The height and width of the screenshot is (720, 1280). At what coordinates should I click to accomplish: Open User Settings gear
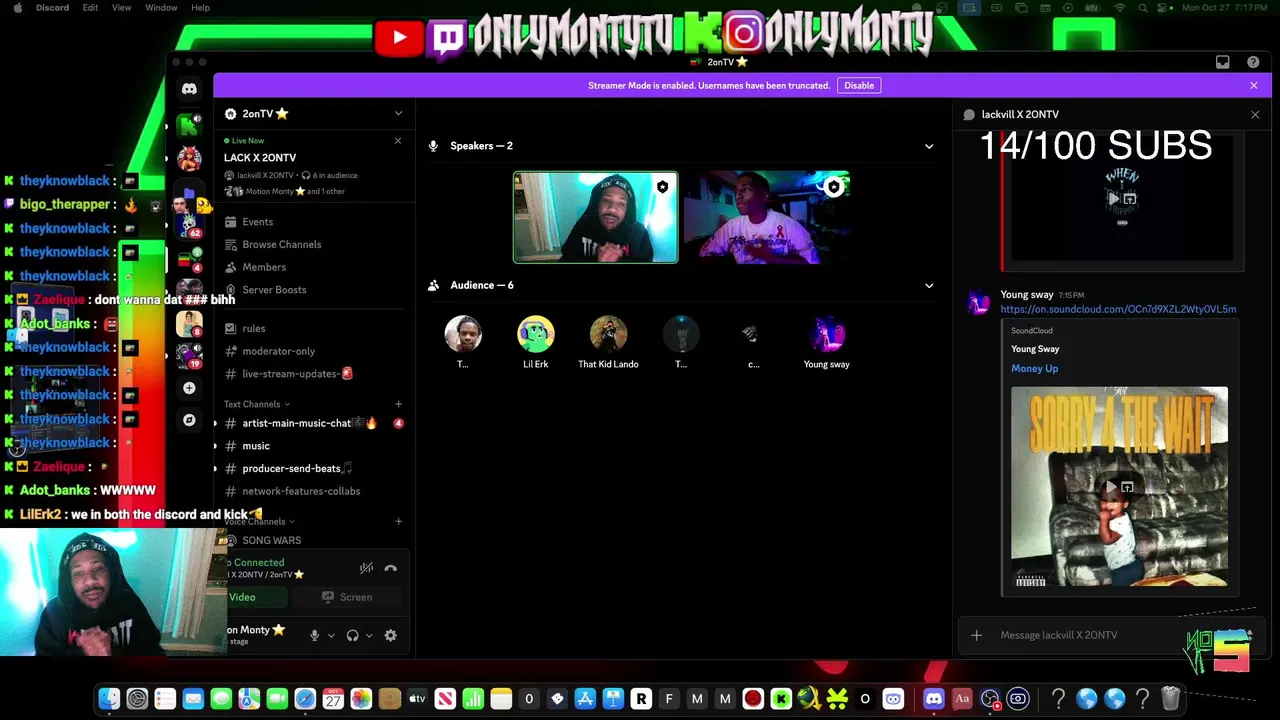(391, 635)
